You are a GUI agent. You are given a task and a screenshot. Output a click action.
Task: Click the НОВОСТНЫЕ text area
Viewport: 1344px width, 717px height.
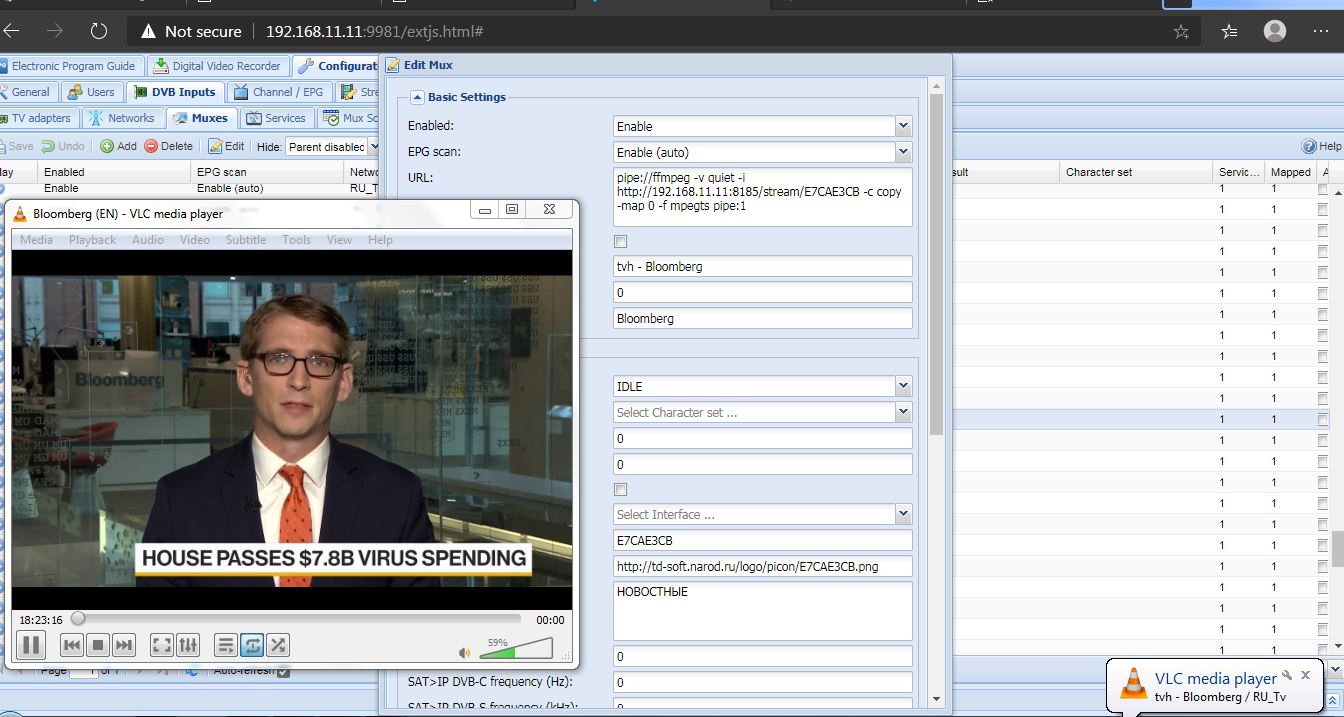pos(762,611)
